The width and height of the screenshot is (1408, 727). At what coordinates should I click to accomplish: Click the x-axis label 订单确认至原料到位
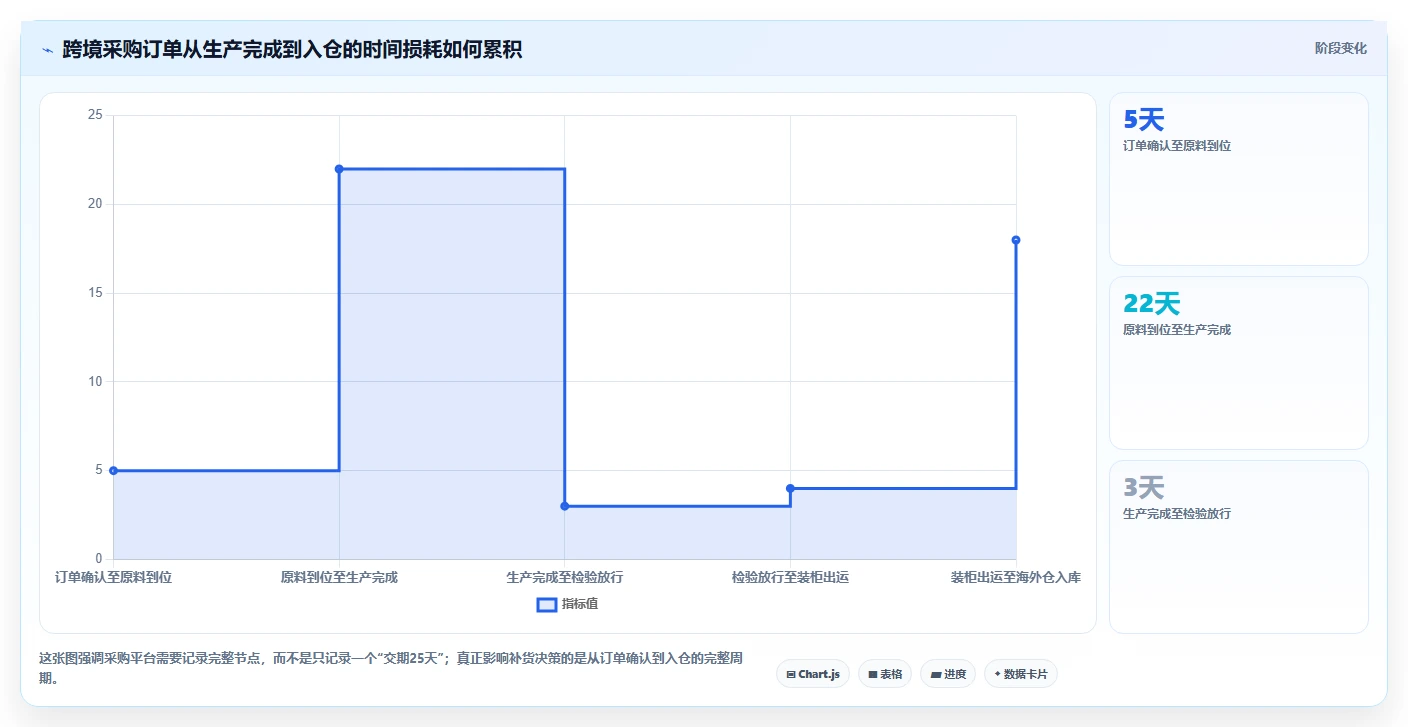click(x=113, y=577)
